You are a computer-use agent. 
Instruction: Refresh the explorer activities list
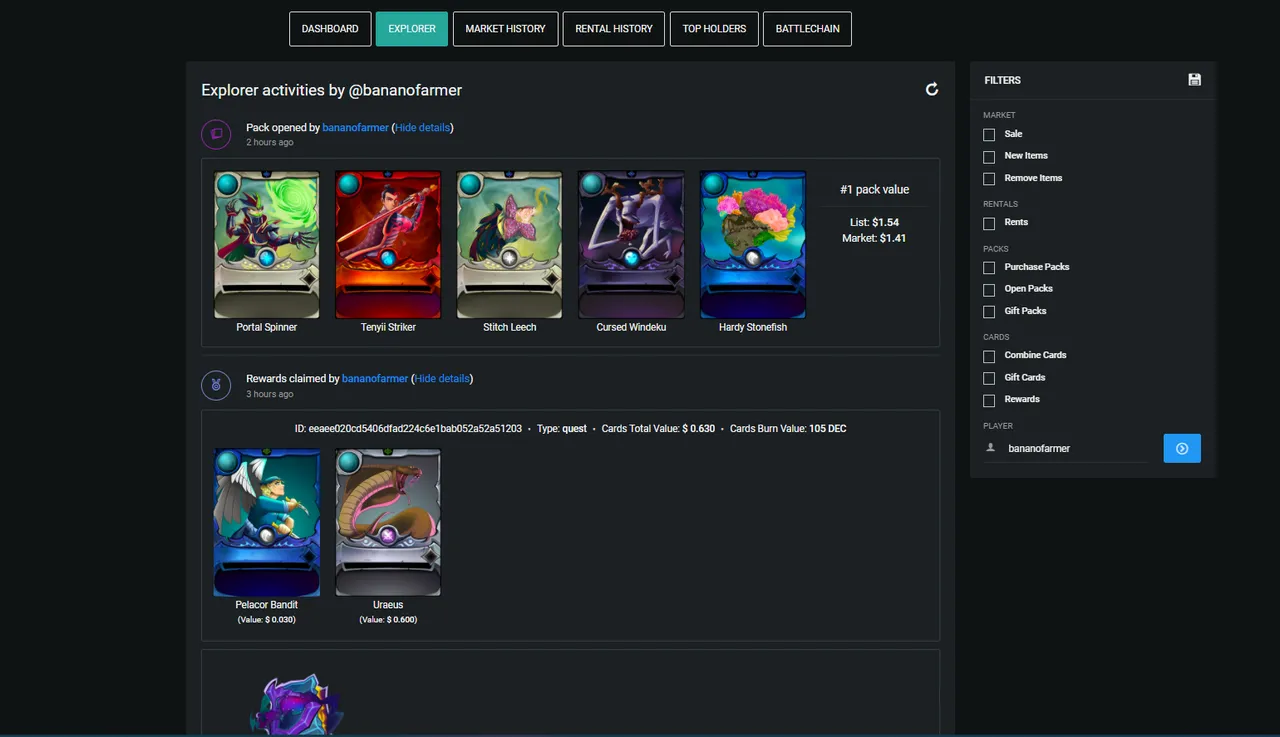(x=932, y=89)
